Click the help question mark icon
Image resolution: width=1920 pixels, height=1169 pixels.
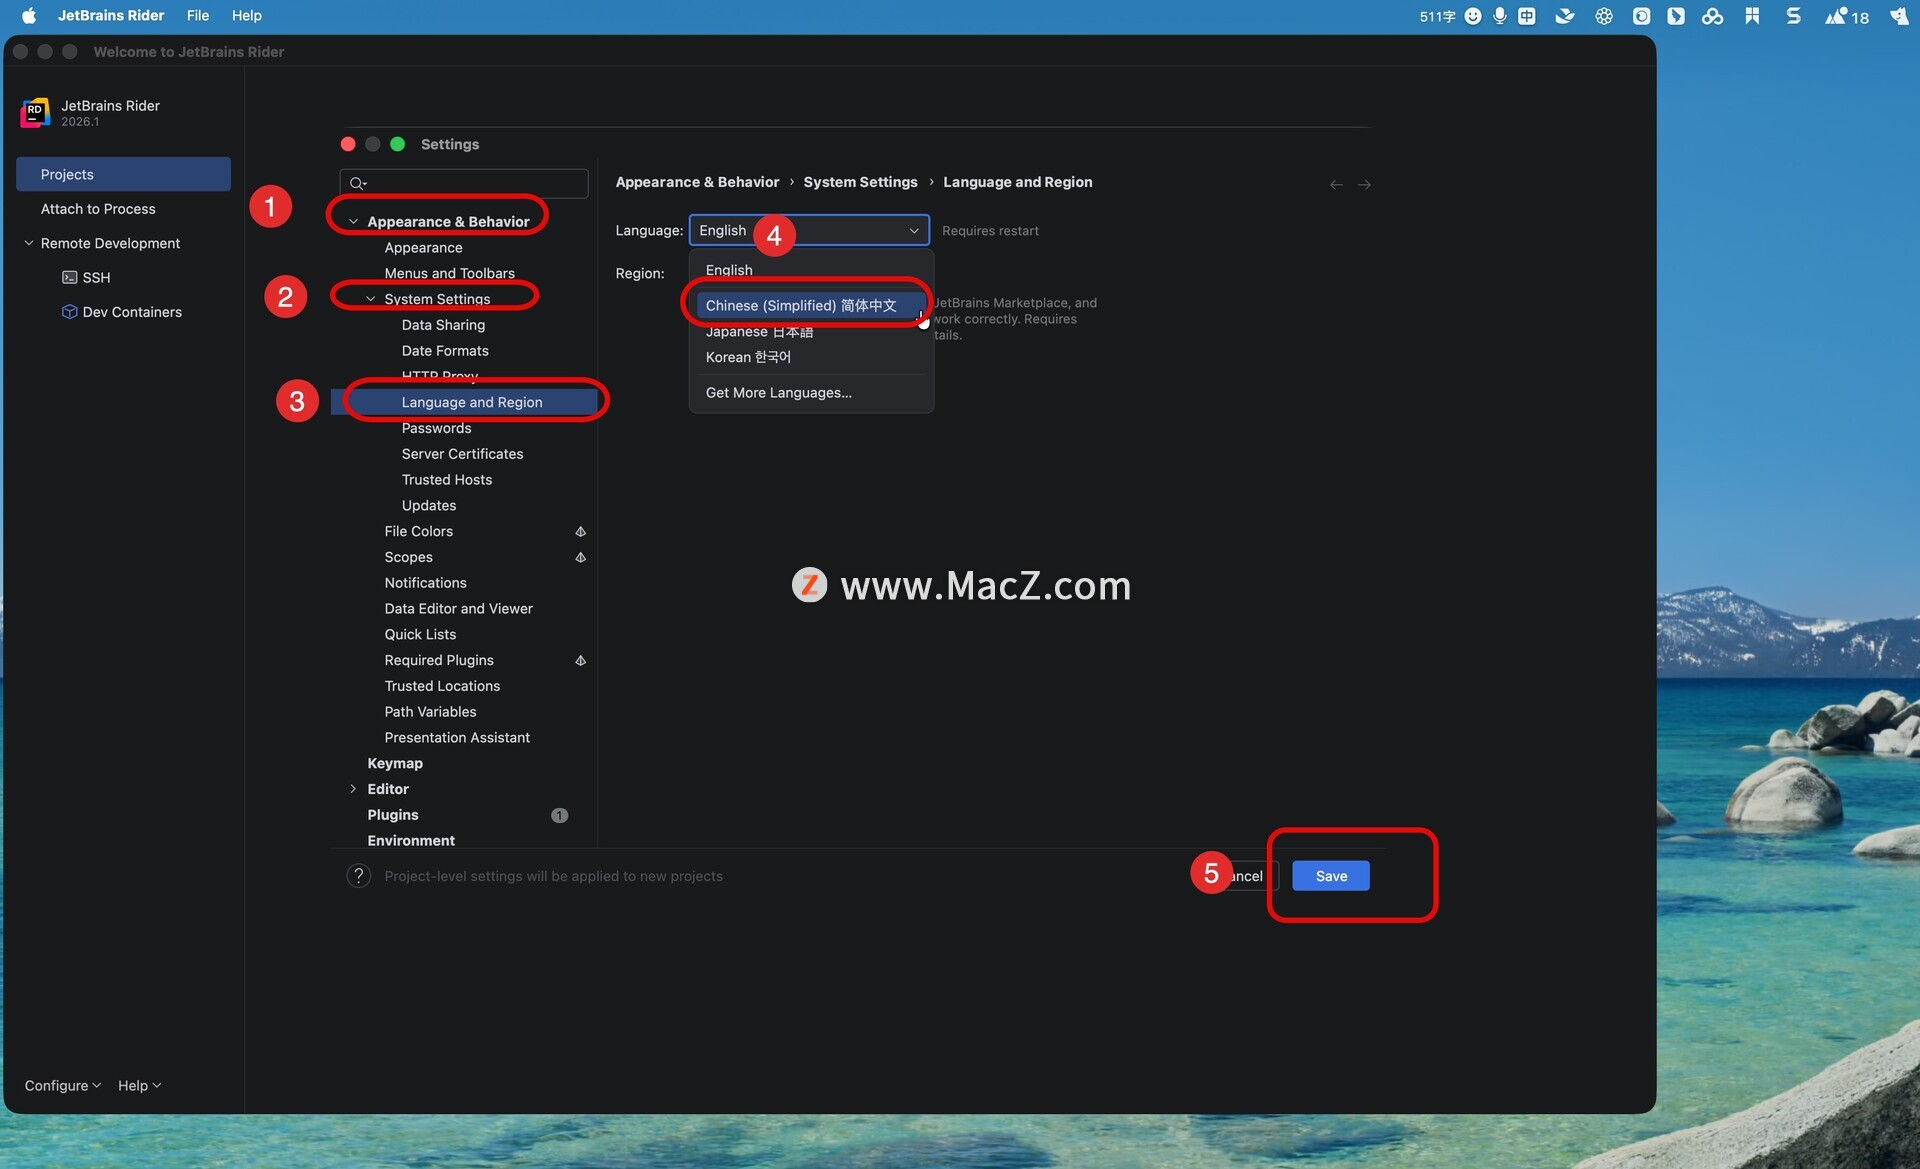(358, 876)
